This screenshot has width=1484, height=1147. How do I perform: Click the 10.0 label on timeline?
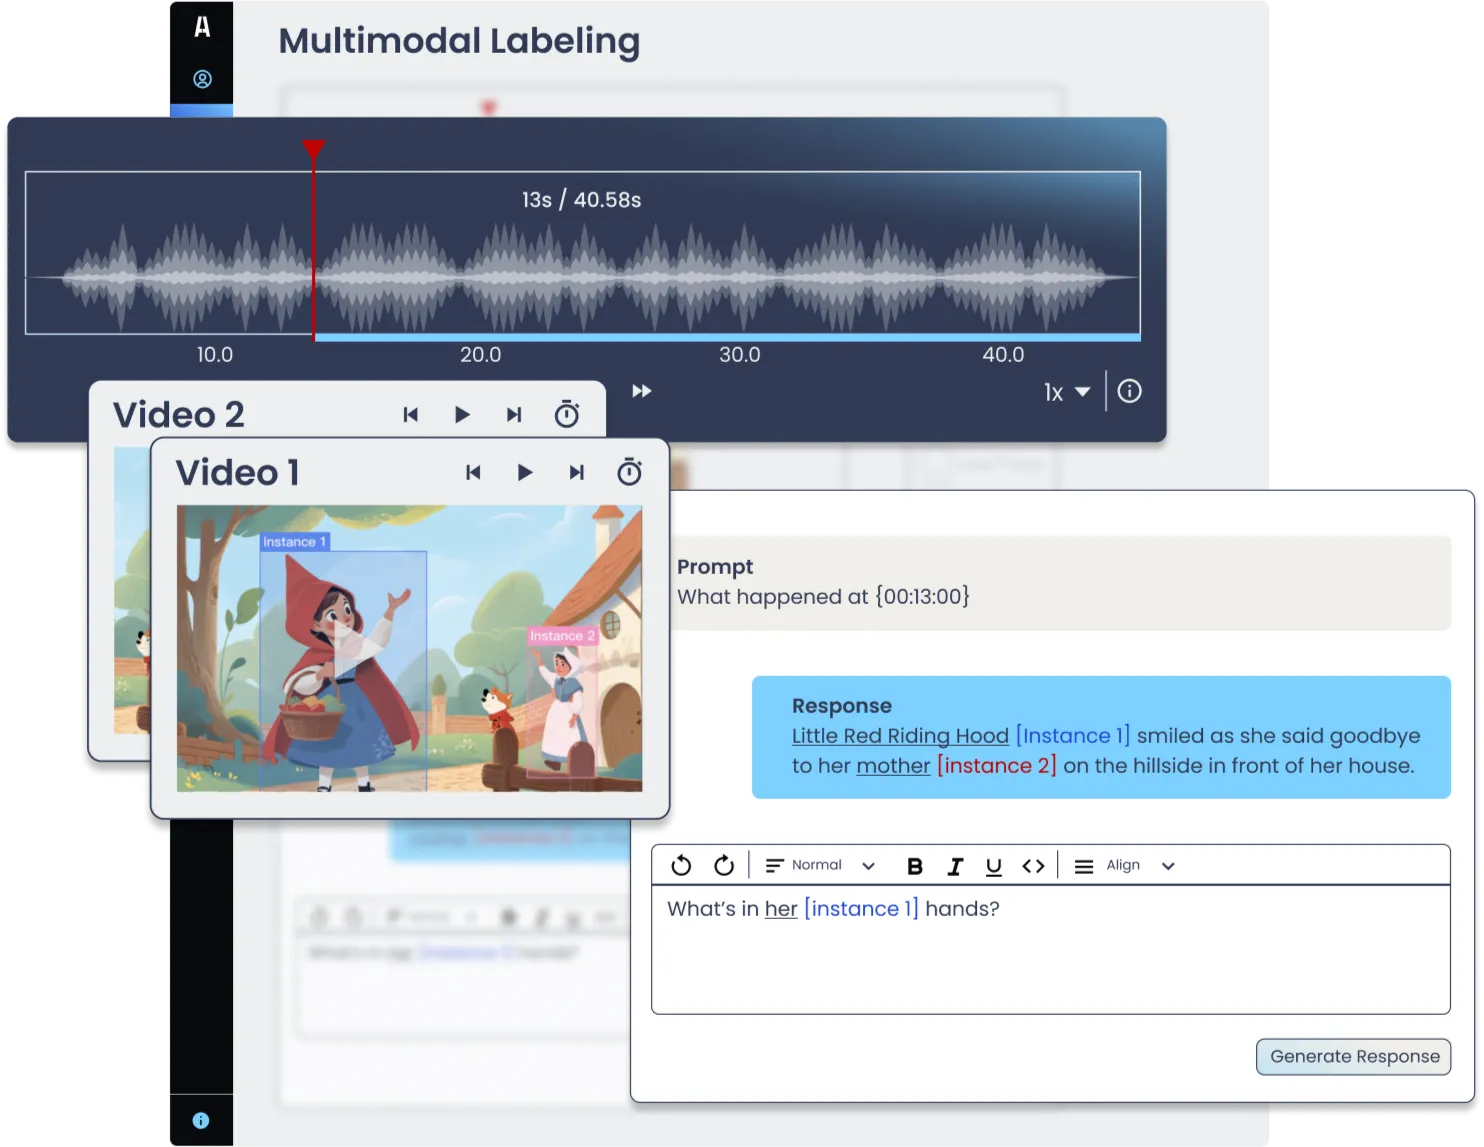point(214,355)
